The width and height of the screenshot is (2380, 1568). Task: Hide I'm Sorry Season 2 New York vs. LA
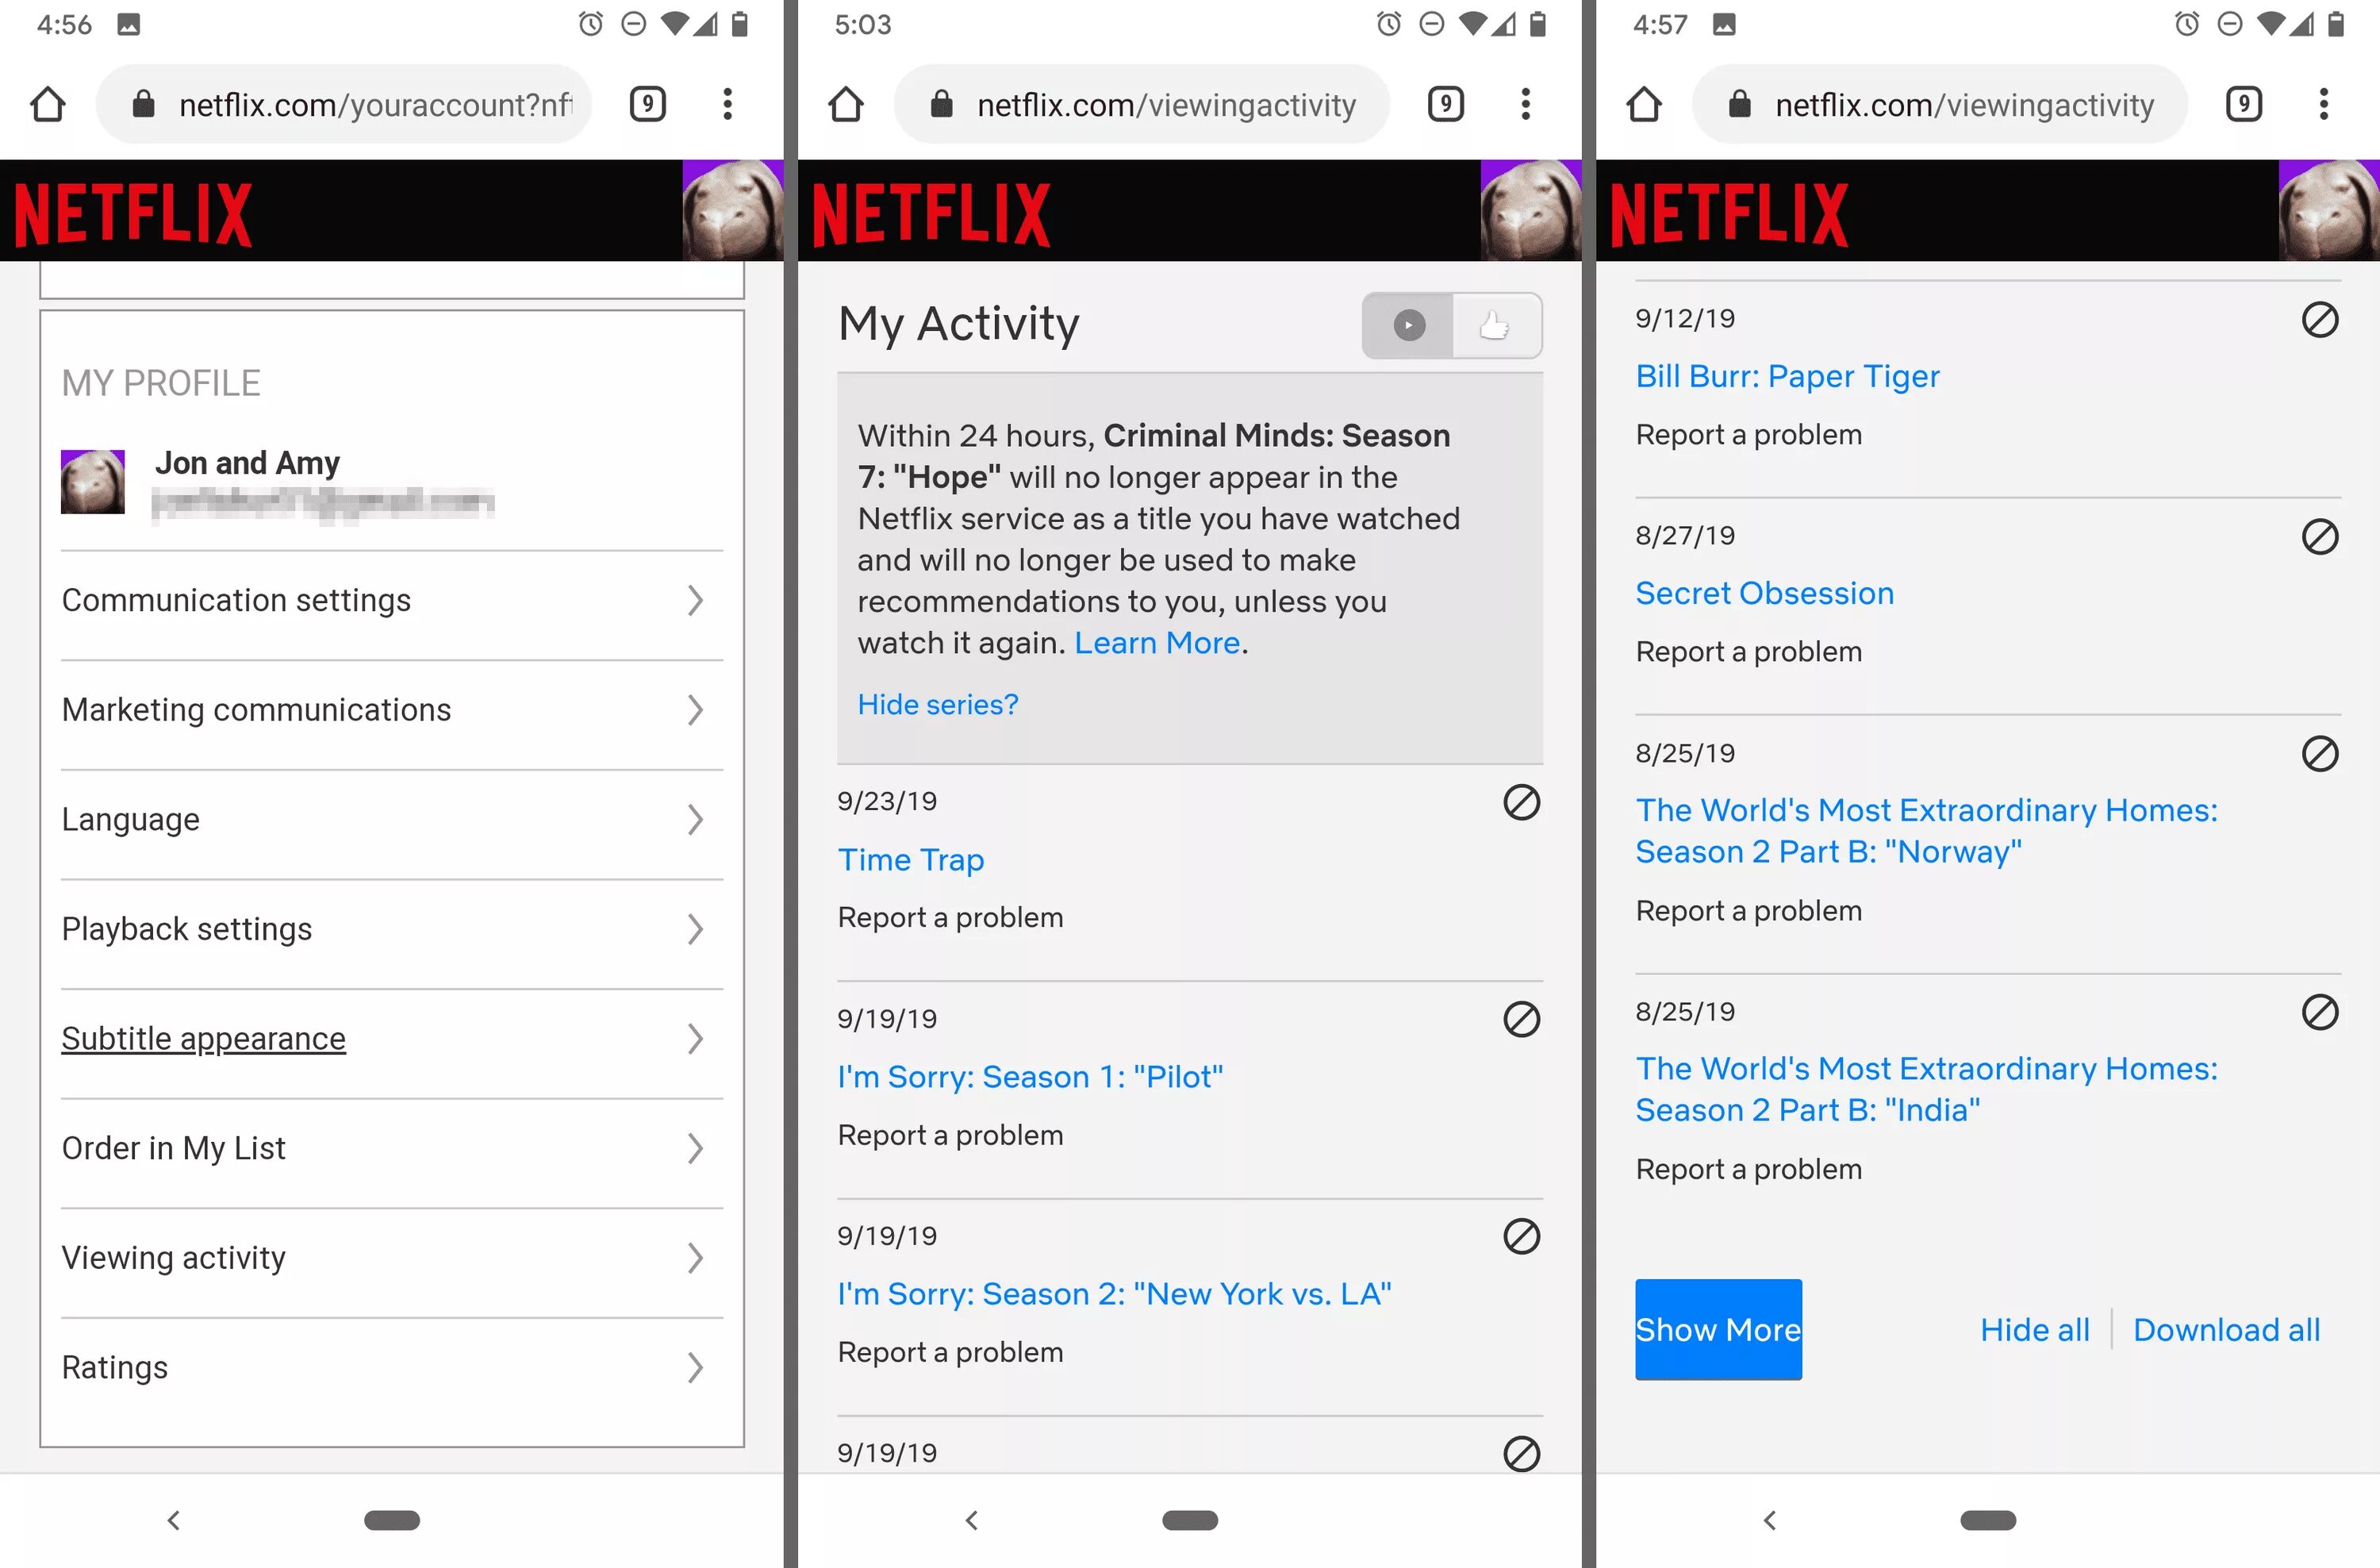[x=1521, y=1236]
